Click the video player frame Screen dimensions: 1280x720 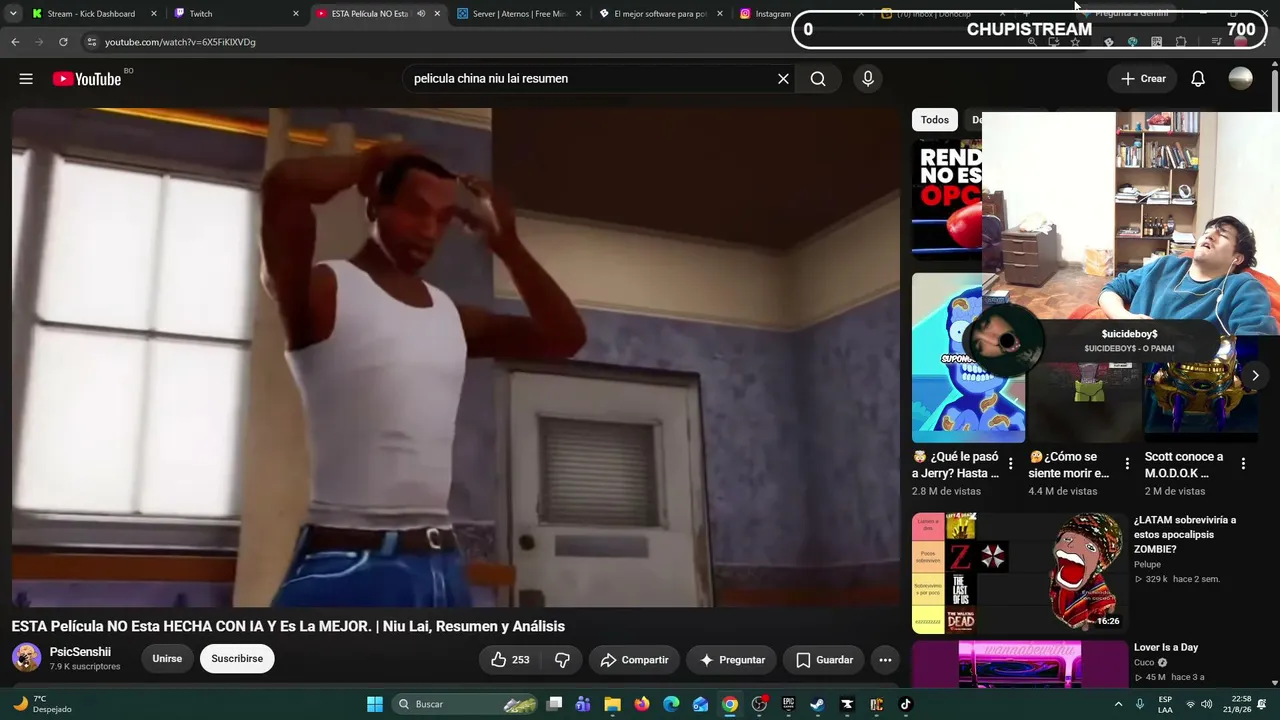[x=456, y=358]
